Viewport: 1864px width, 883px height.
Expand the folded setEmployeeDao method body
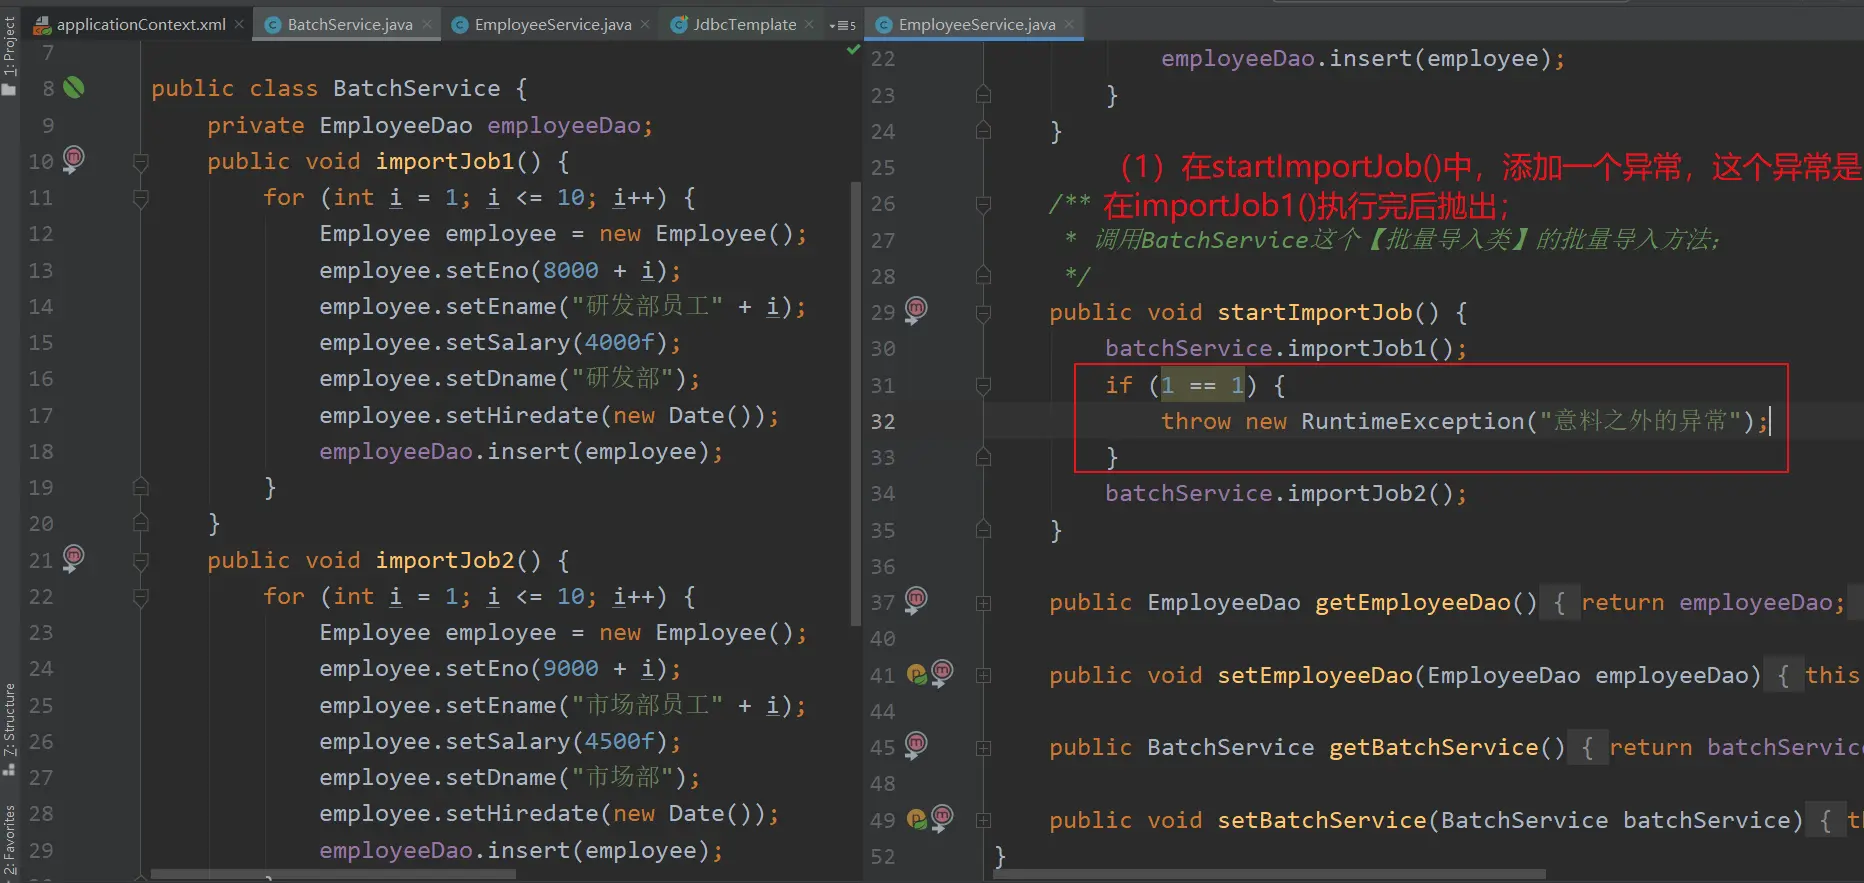pyautogui.click(x=983, y=676)
